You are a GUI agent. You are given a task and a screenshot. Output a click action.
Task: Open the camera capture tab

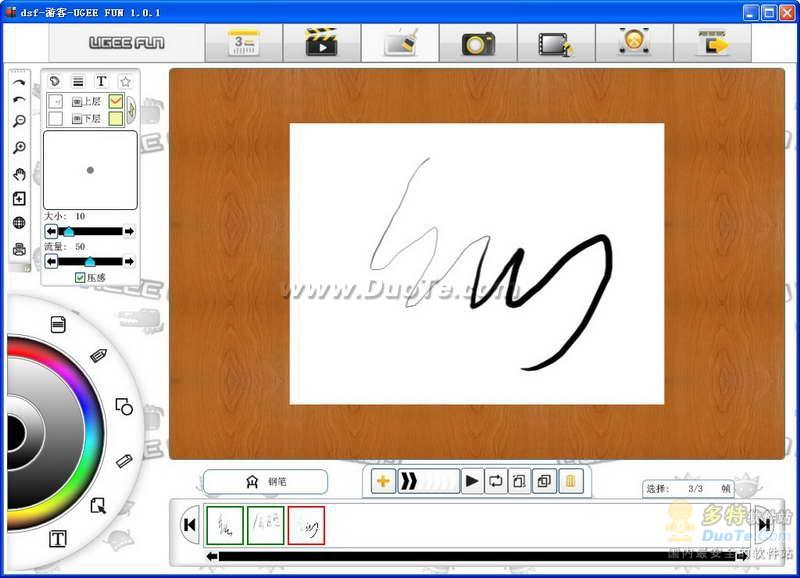pyautogui.click(x=478, y=43)
